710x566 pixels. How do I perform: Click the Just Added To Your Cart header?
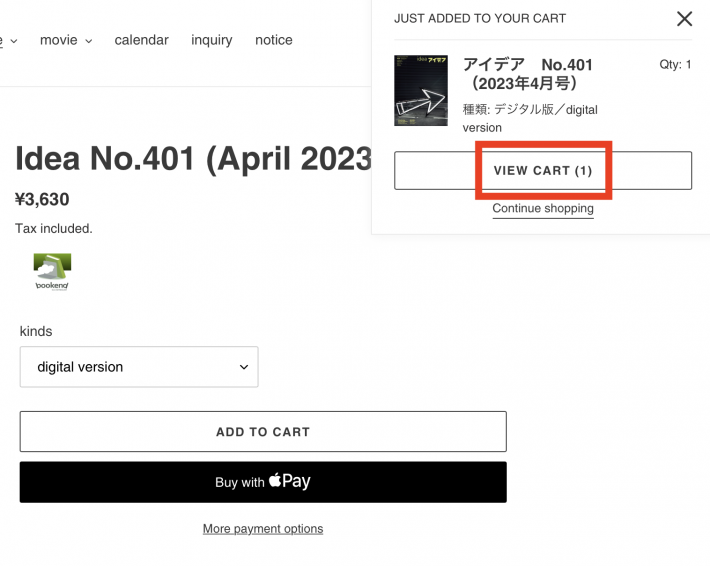480,19
